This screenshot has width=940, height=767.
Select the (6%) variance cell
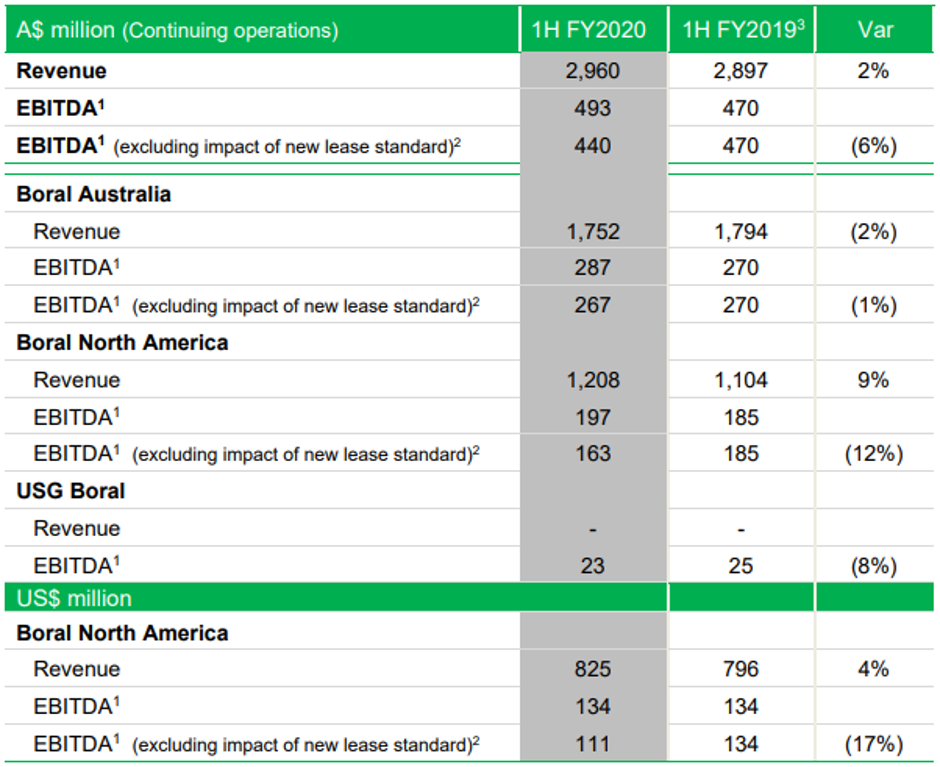click(874, 146)
